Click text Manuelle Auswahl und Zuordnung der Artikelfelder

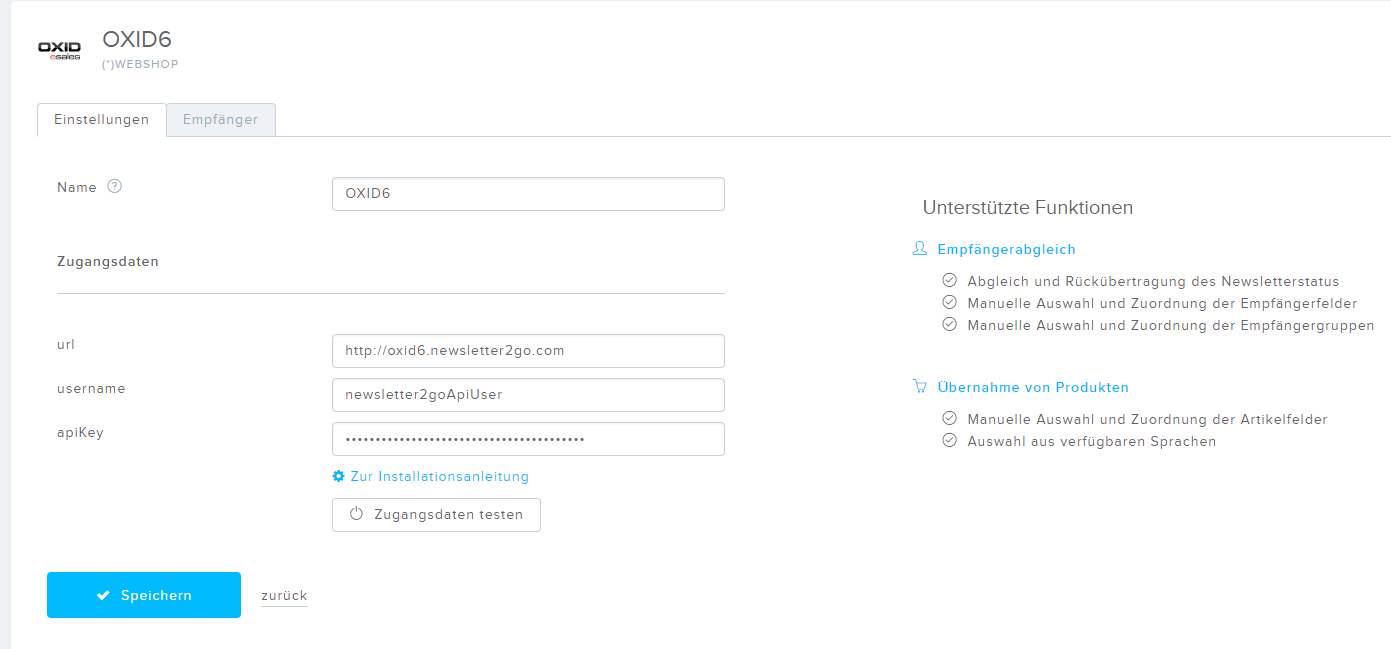(1147, 419)
